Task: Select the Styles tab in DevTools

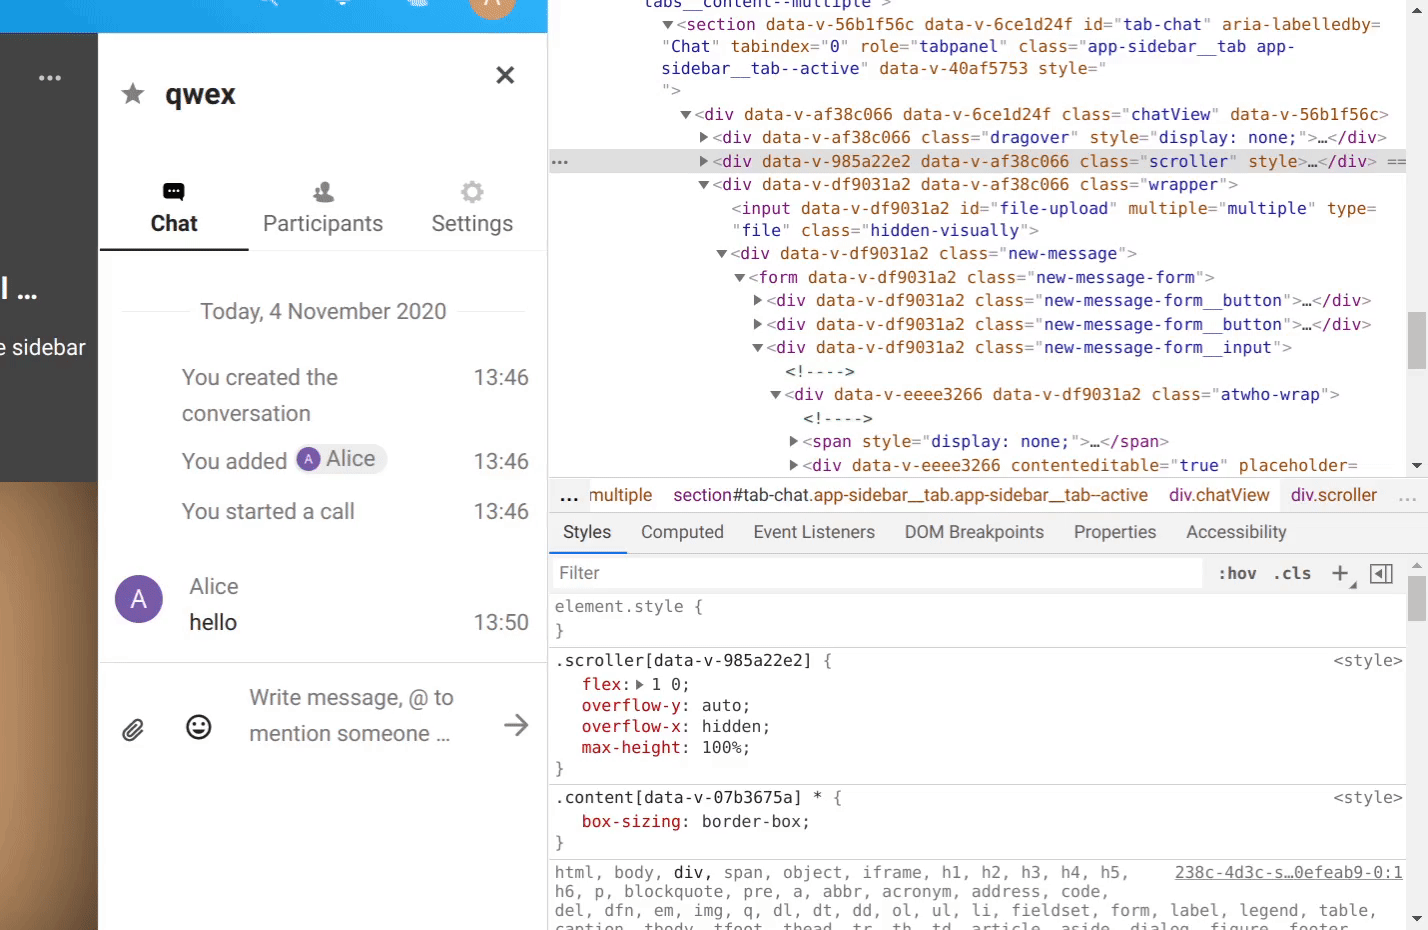Action: (587, 532)
